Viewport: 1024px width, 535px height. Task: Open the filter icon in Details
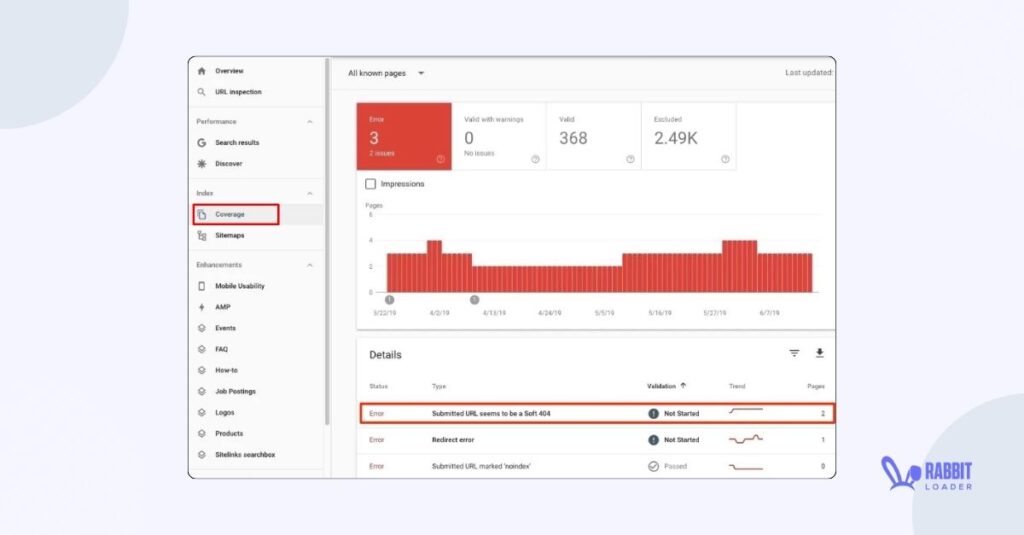pyautogui.click(x=794, y=353)
